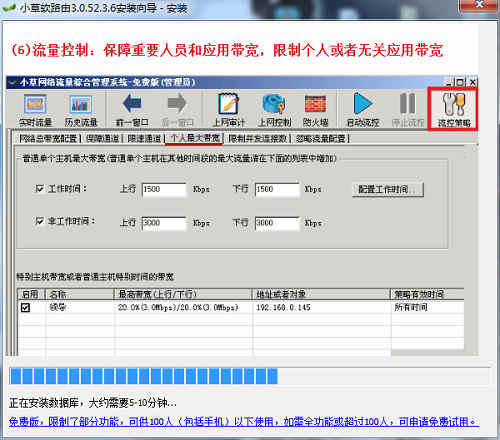The image size is (500, 440).
Task: Click the installation progress bar
Action: (249, 376)
